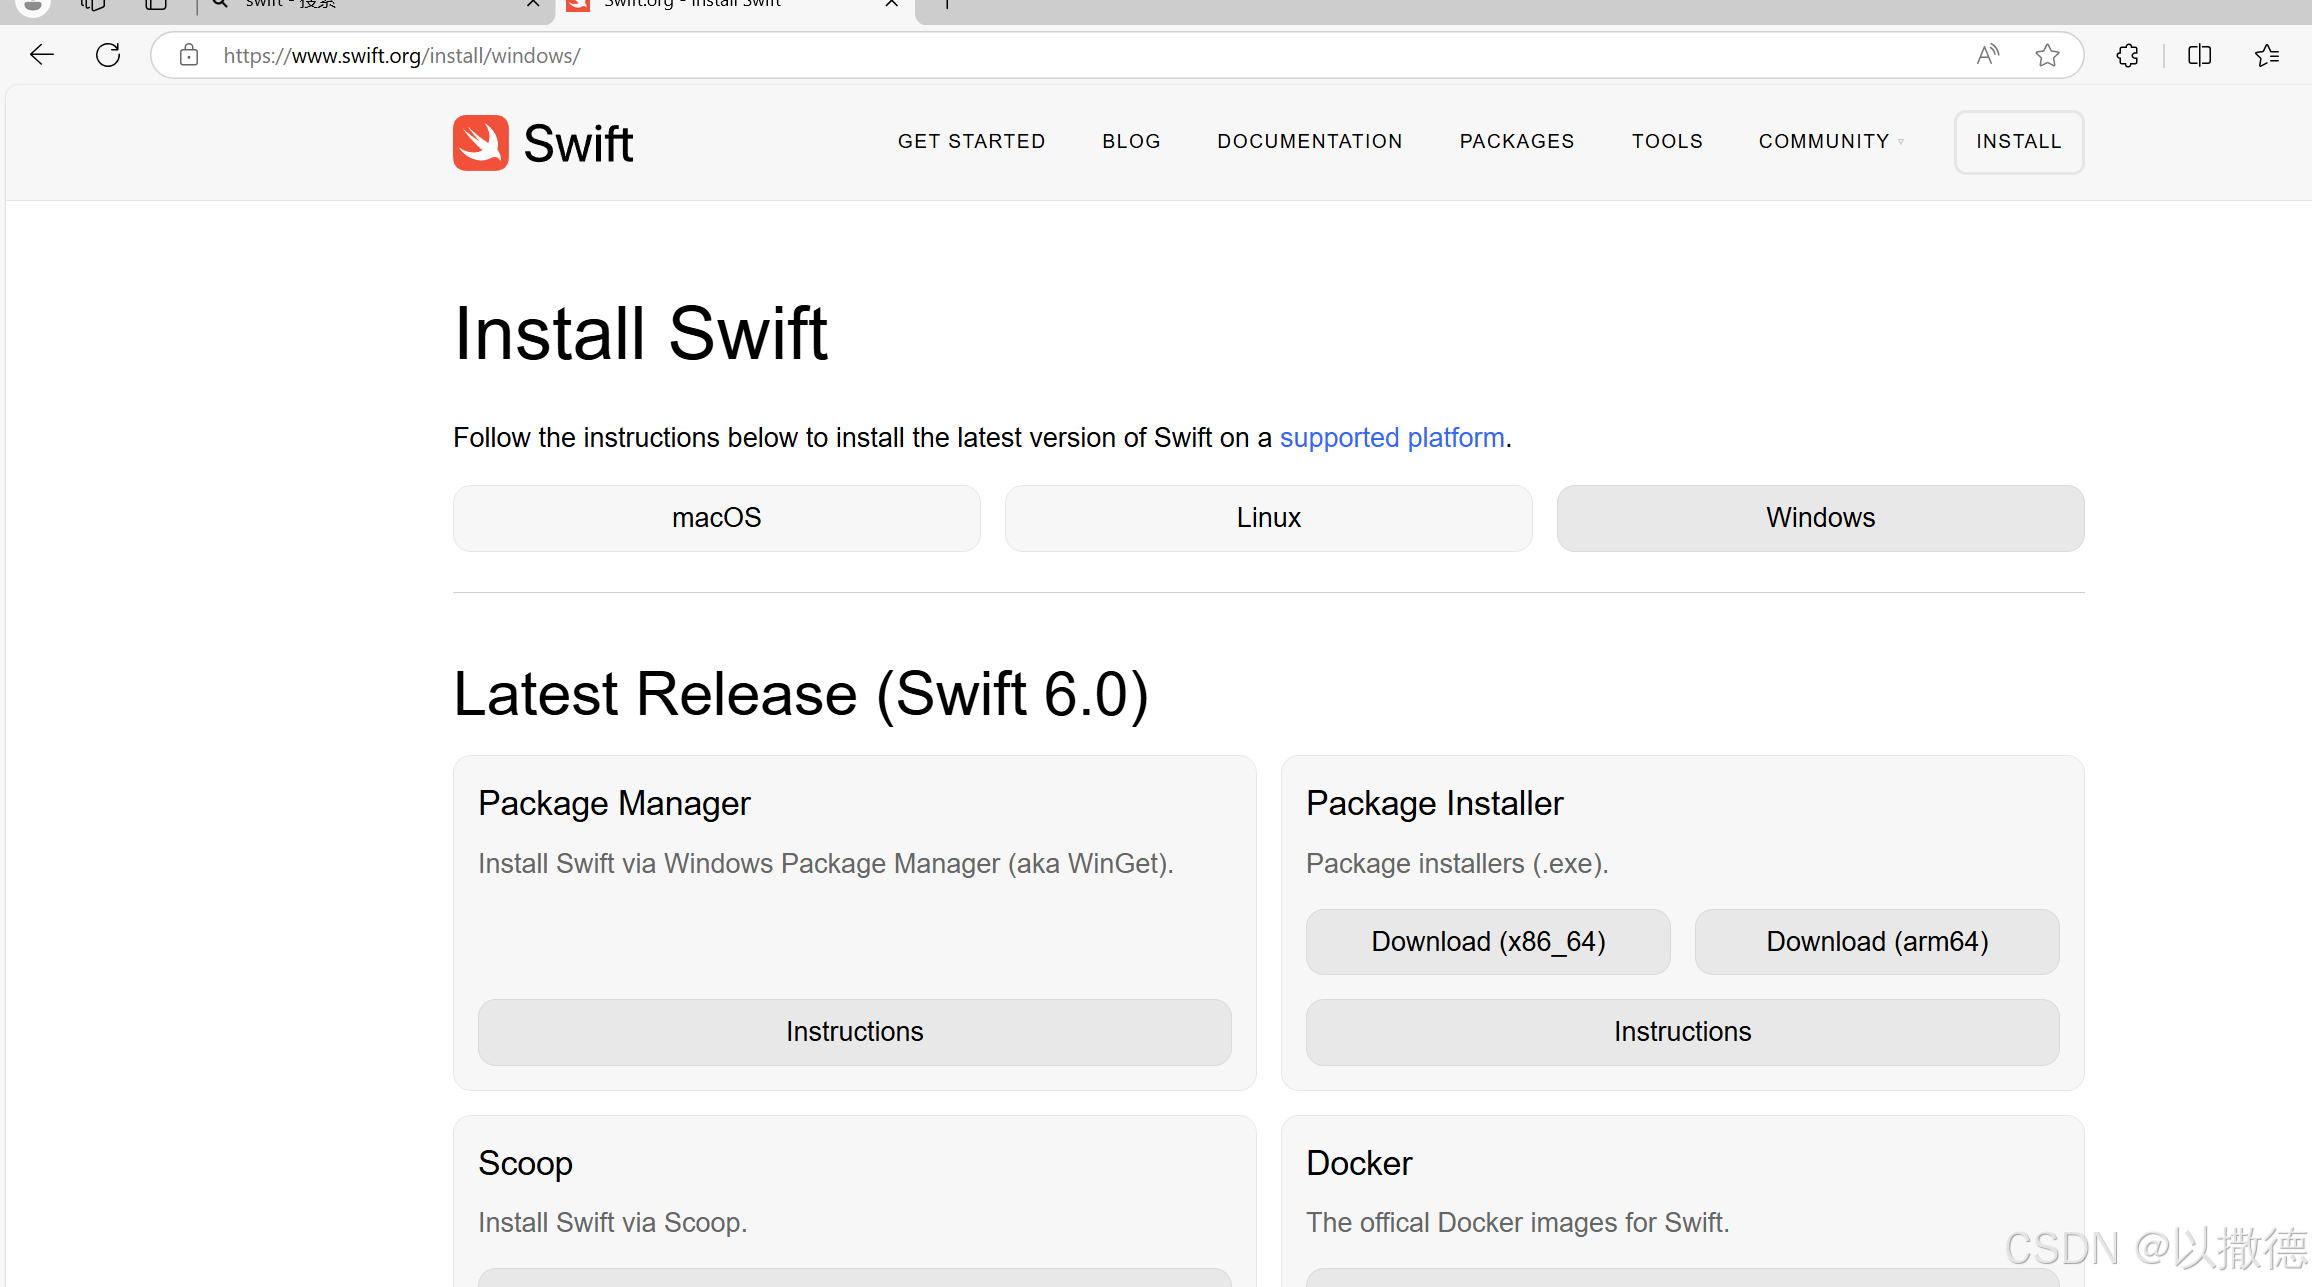This screenshot has width=2312, height=1287.
Task: Click the Swift bird logo
Action: click(x=481, y=143)
